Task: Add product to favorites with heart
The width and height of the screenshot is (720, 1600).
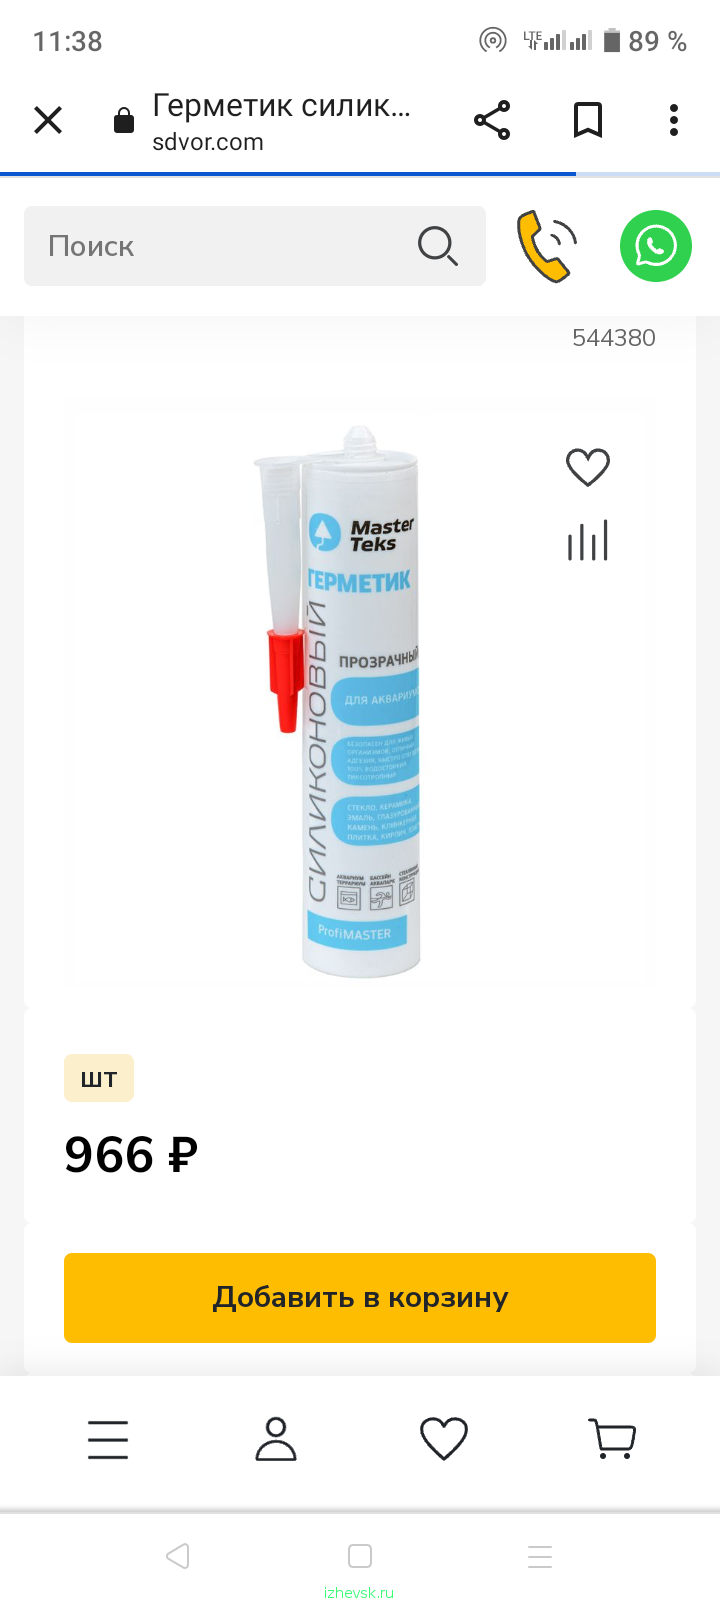Action: 588,467
